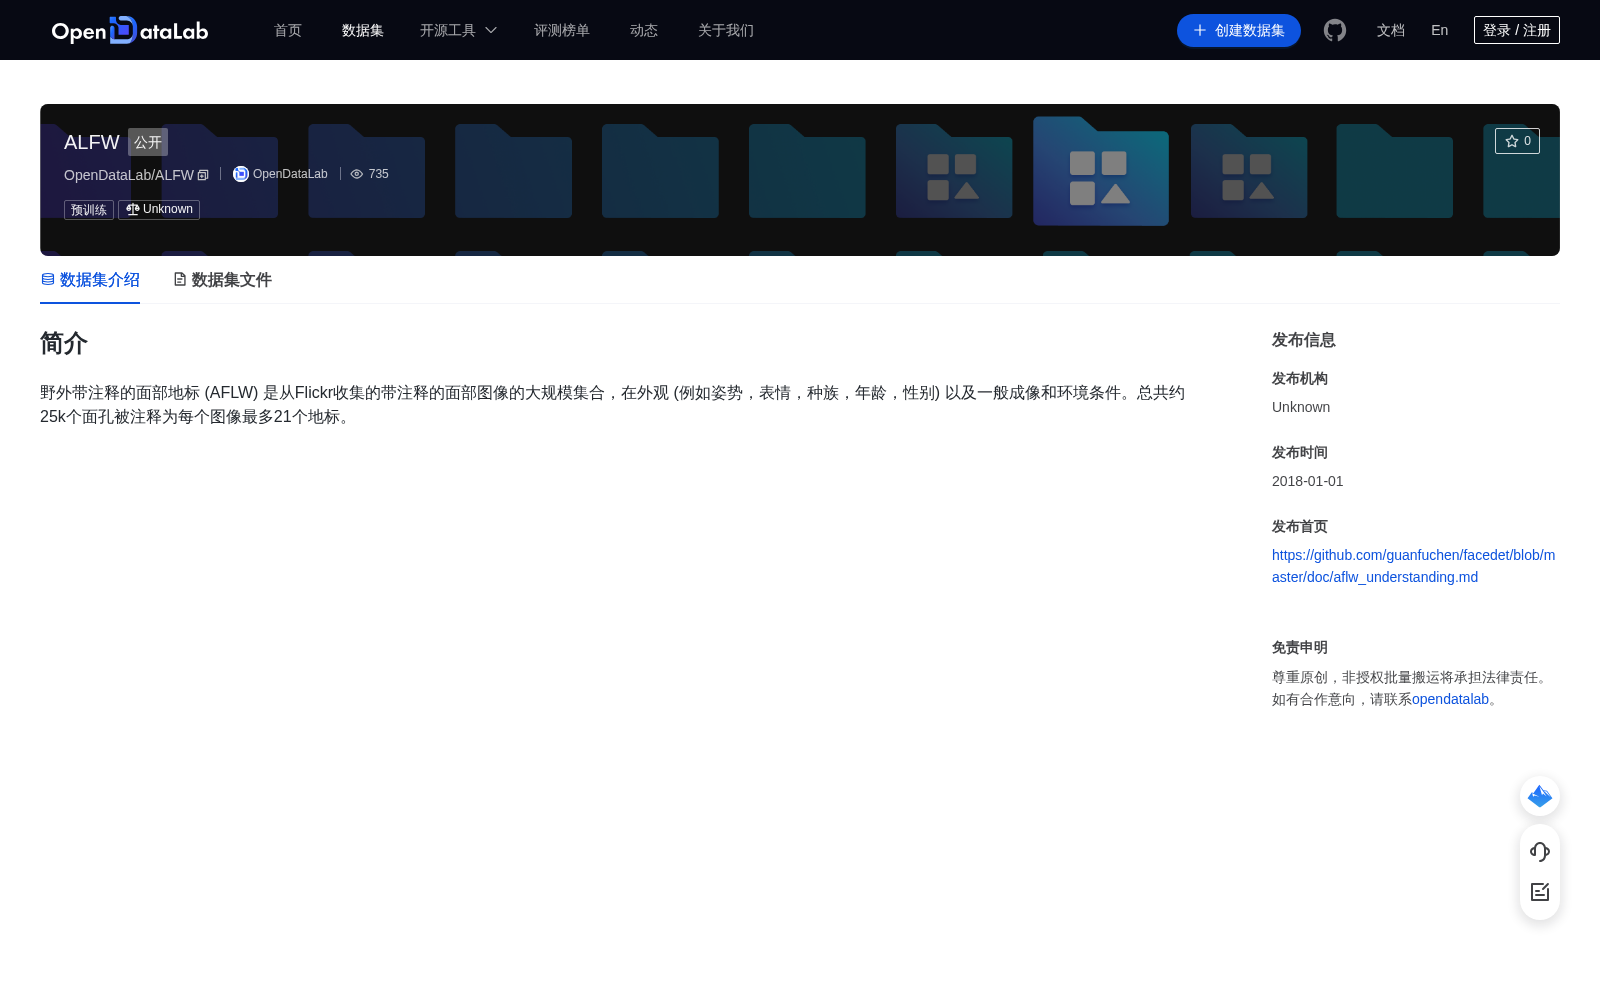
Task: Click the 登录 / 注册 button
Action: pos(1517,30)
